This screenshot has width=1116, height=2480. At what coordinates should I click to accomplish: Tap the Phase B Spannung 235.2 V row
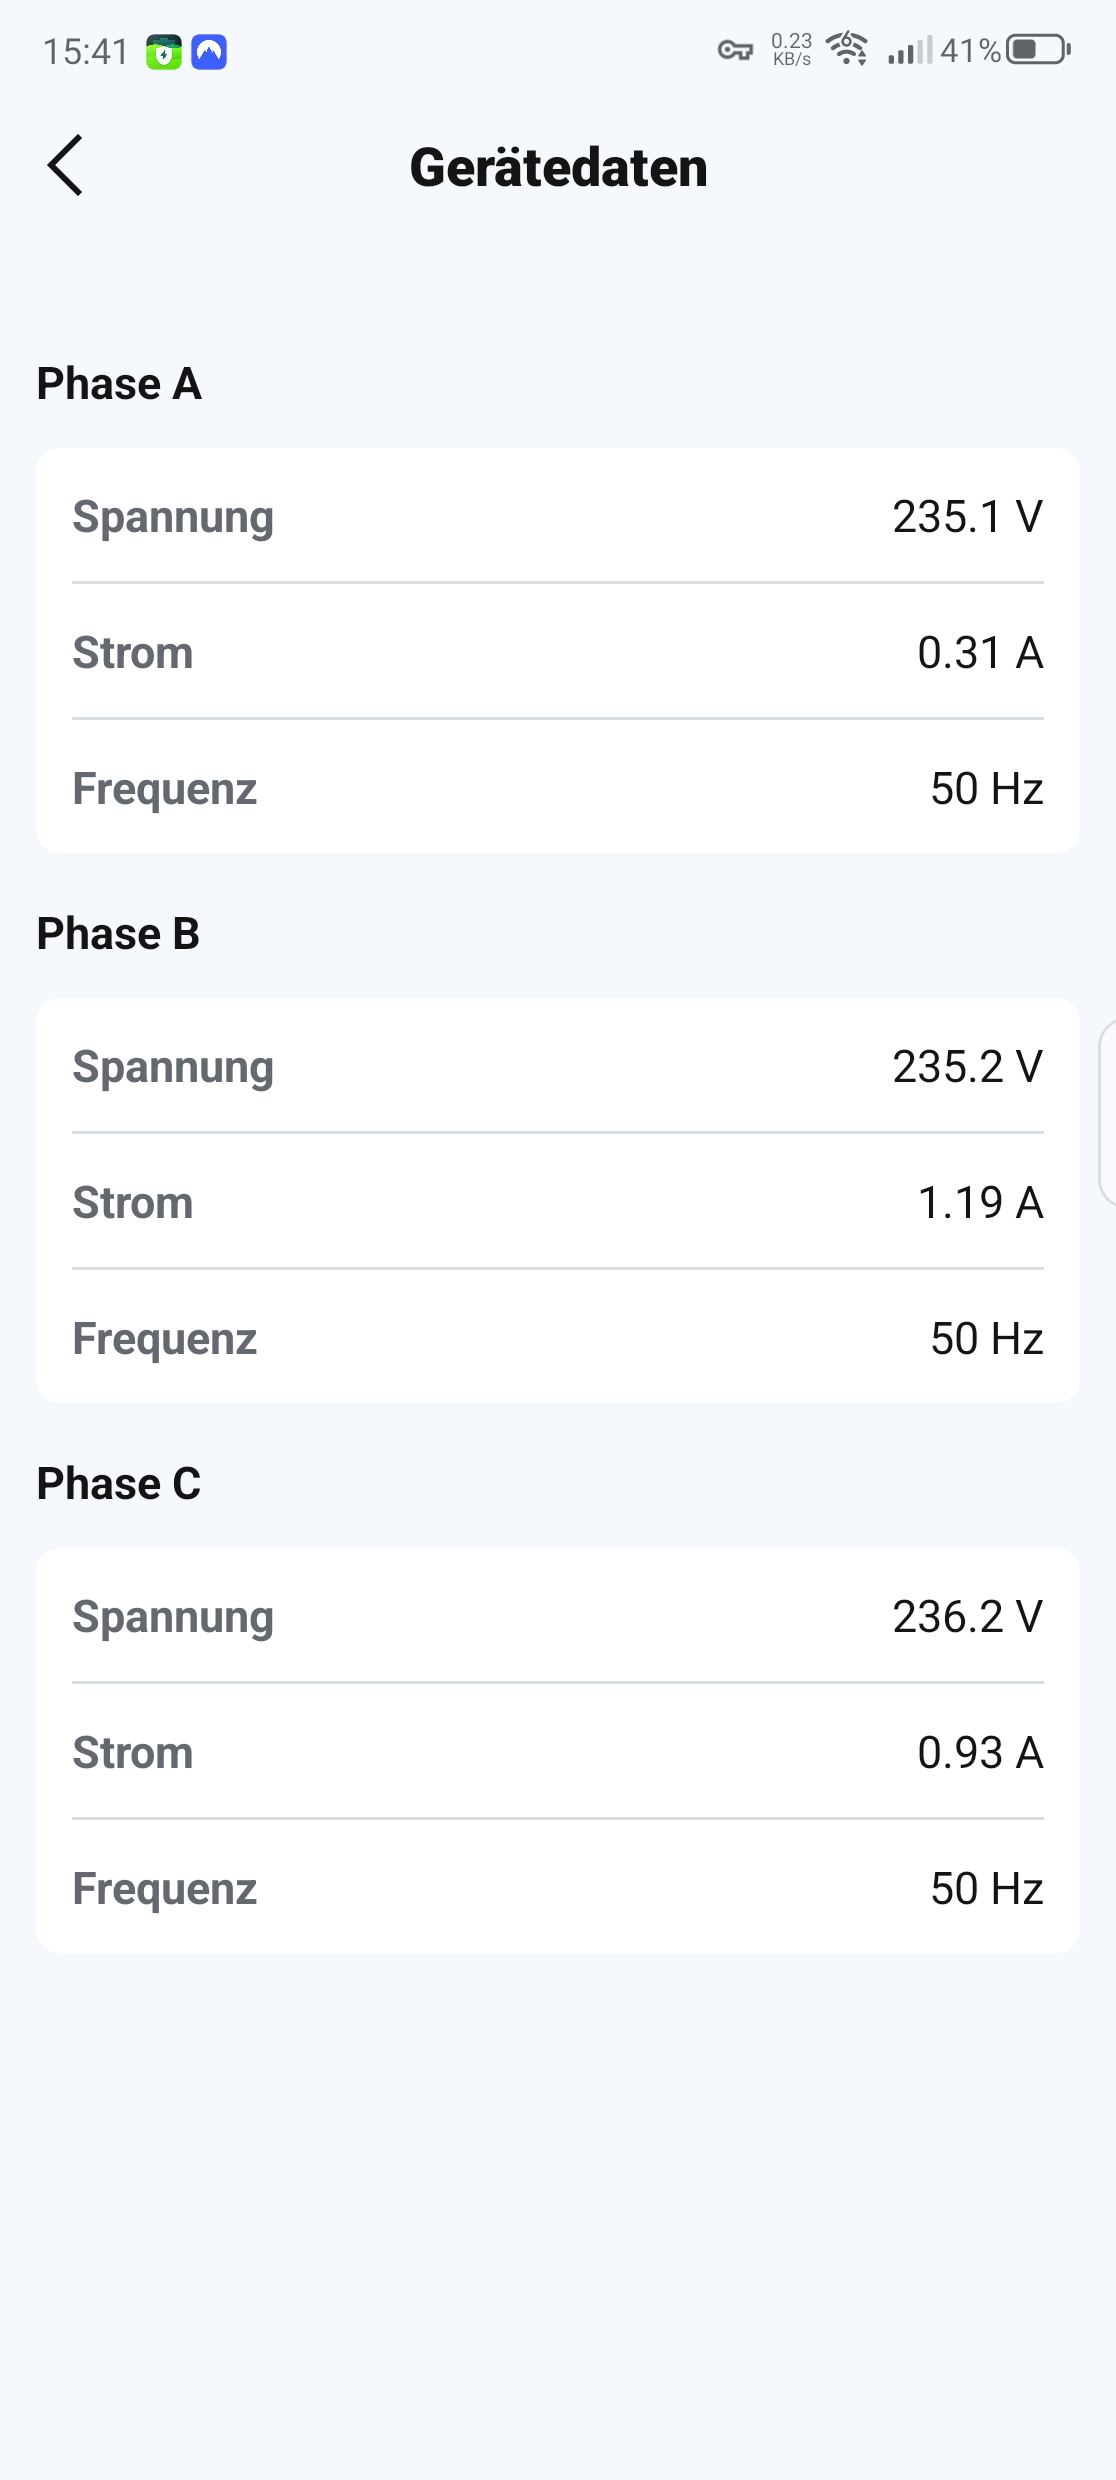point(558,1067)
